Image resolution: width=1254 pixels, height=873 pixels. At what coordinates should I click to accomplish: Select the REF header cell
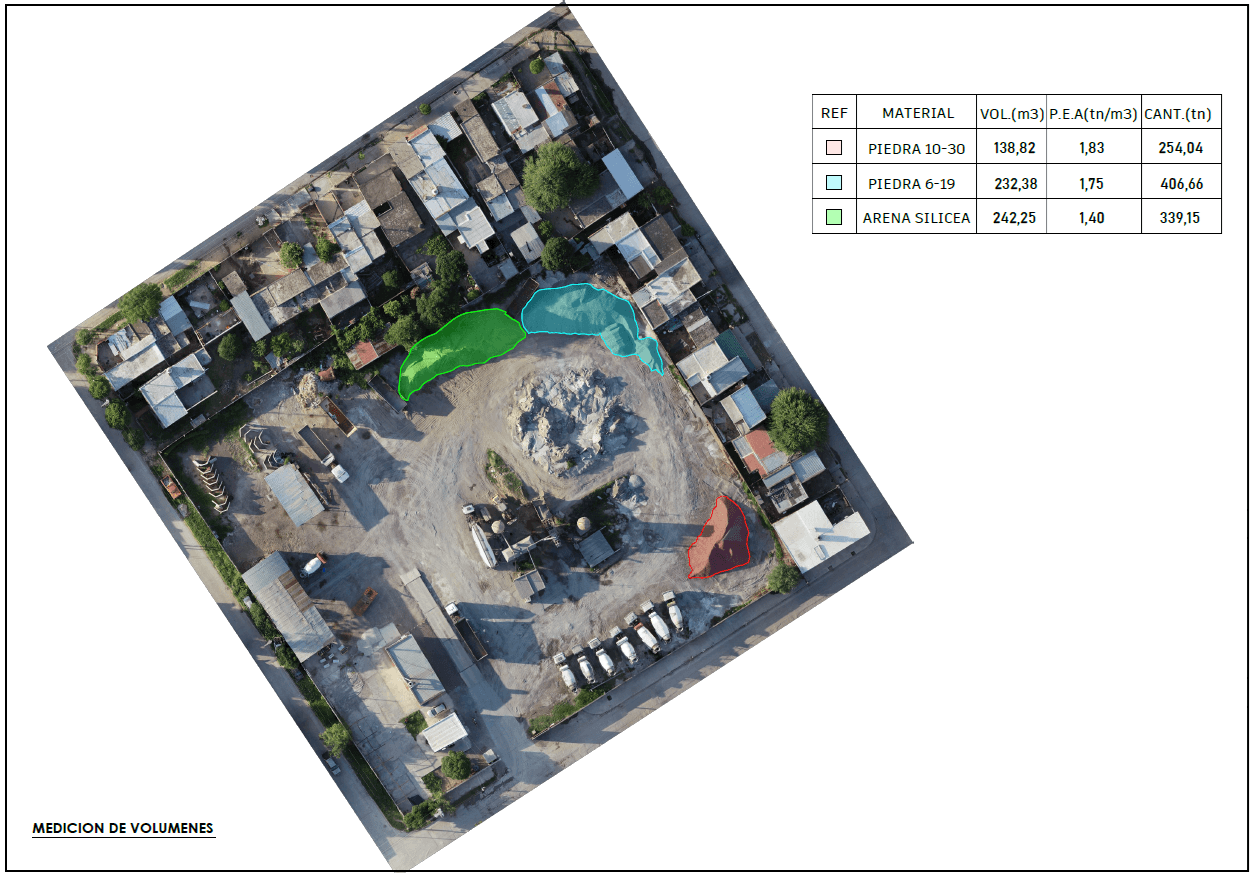tap(834, 113)
